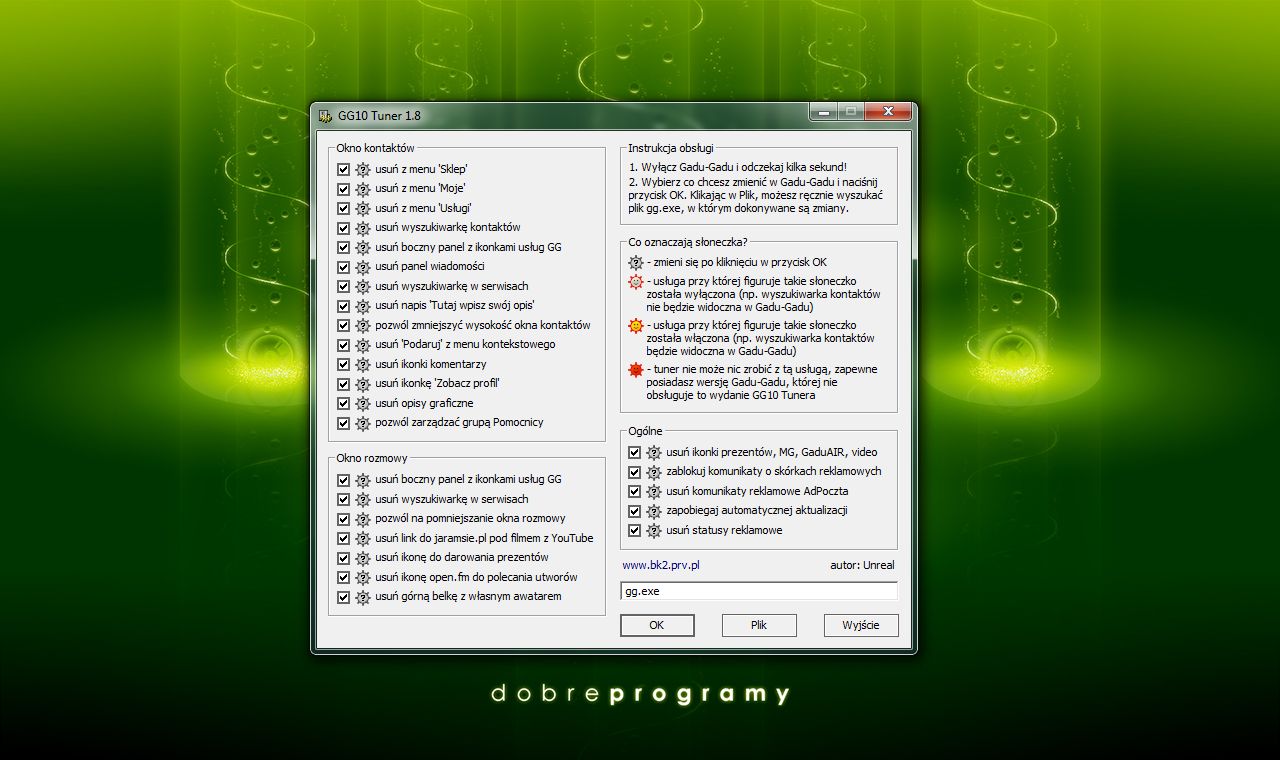
Task: Click the 'Co oznaczają słoneczka?' heading
Action: click(x=688, y=242)
